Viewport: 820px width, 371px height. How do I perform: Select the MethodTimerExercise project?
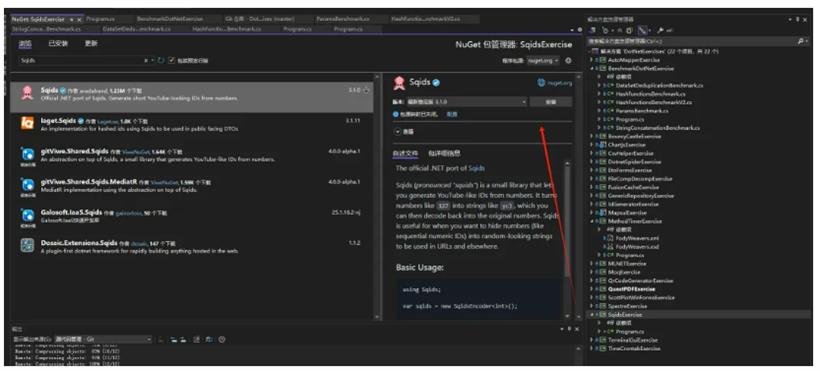(x=634, y=221)
